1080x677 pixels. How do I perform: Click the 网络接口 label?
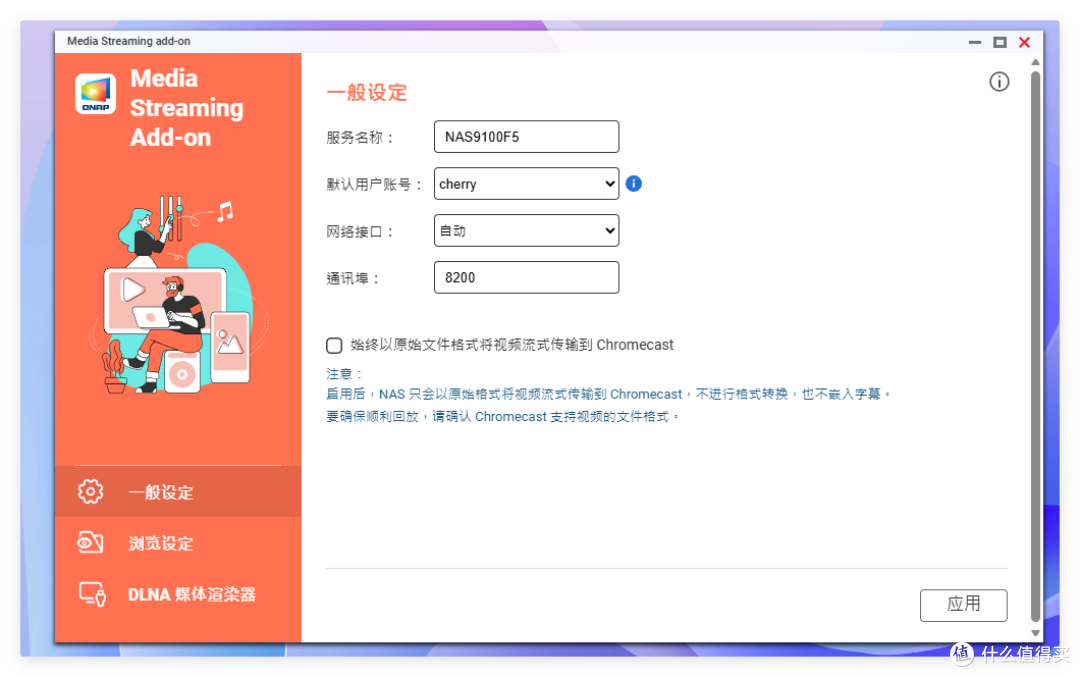click(x=359, y=231)
